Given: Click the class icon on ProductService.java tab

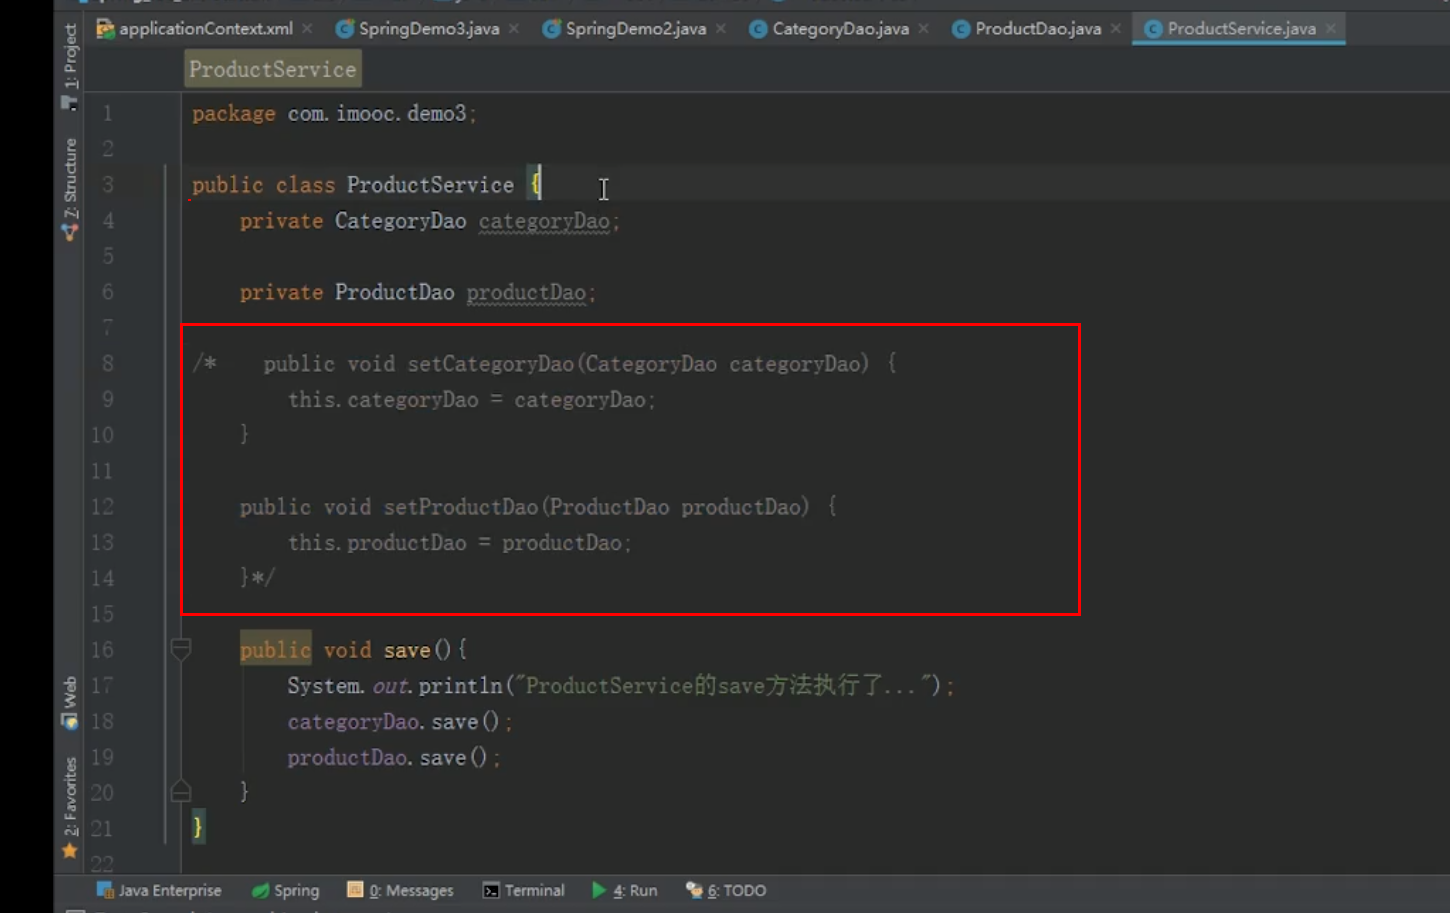Looking at the screenshot, I should (1153, 28).
